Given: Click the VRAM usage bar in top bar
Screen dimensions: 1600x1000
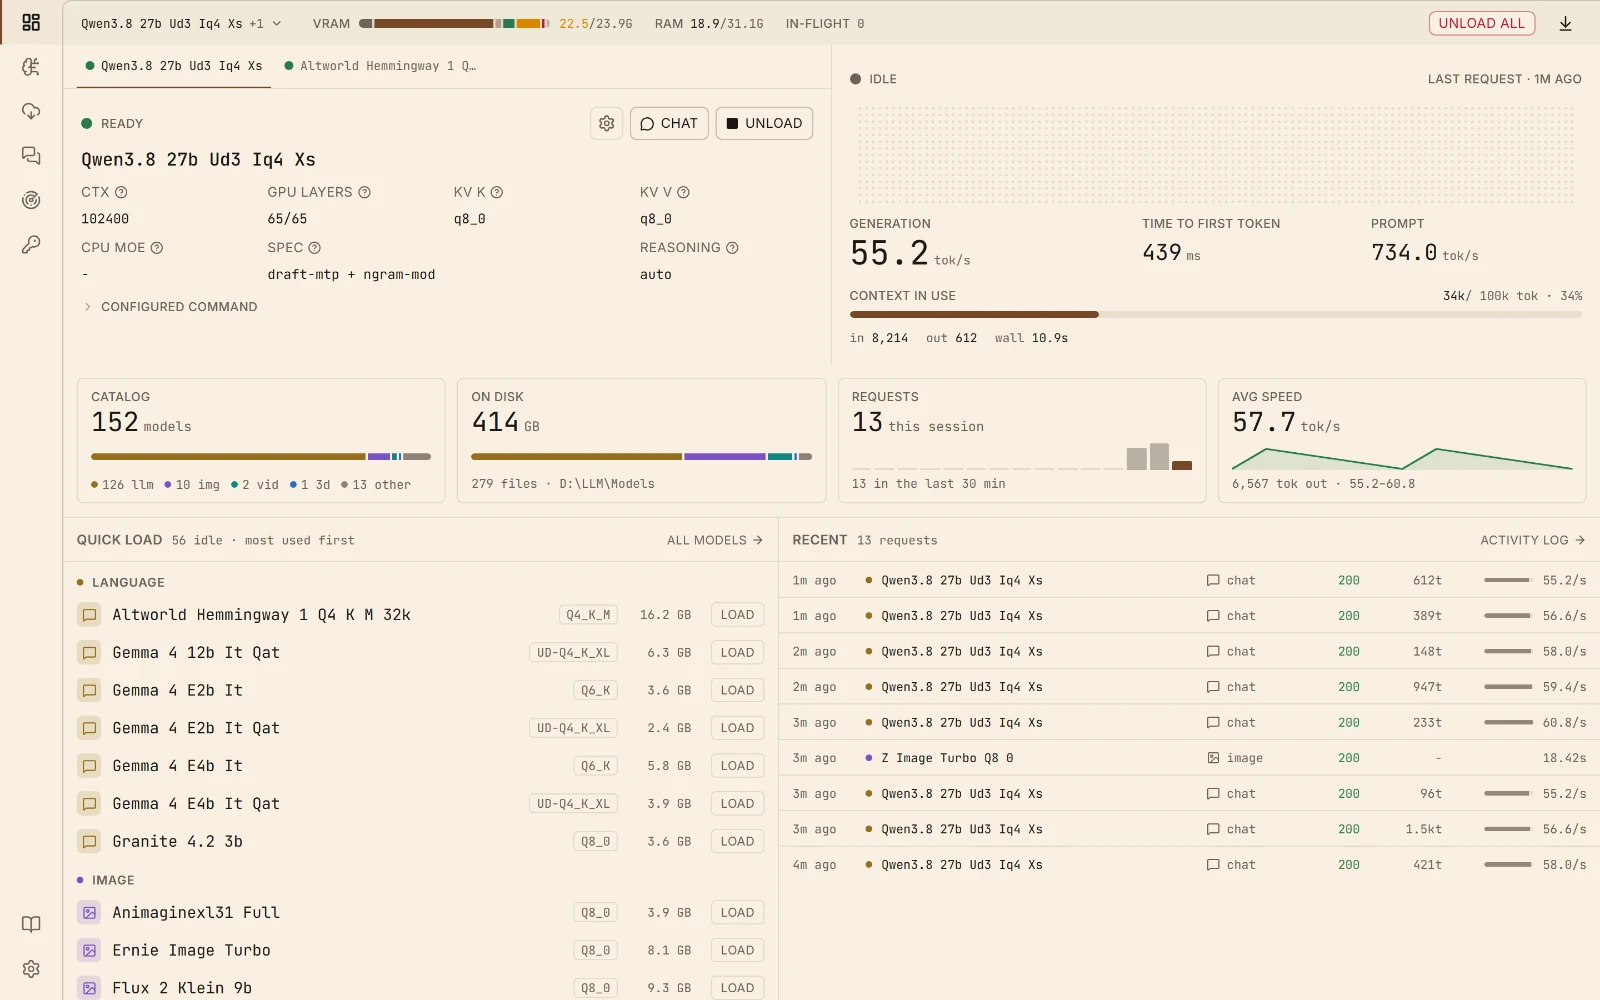Looking at the screenshot, I should 455,23.
